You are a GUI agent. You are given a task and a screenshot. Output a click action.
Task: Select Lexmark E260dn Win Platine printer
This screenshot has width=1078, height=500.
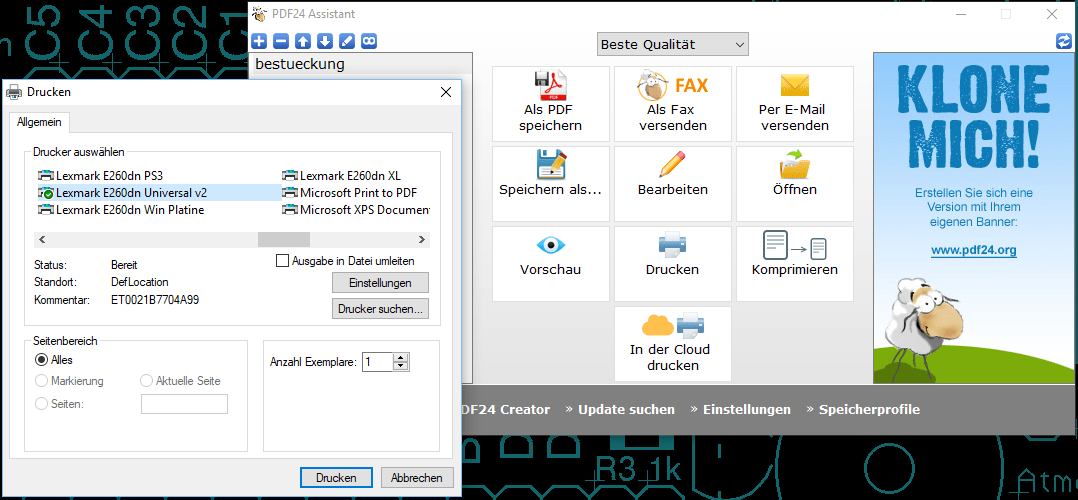pyautogui.click(x=121, y=210)
